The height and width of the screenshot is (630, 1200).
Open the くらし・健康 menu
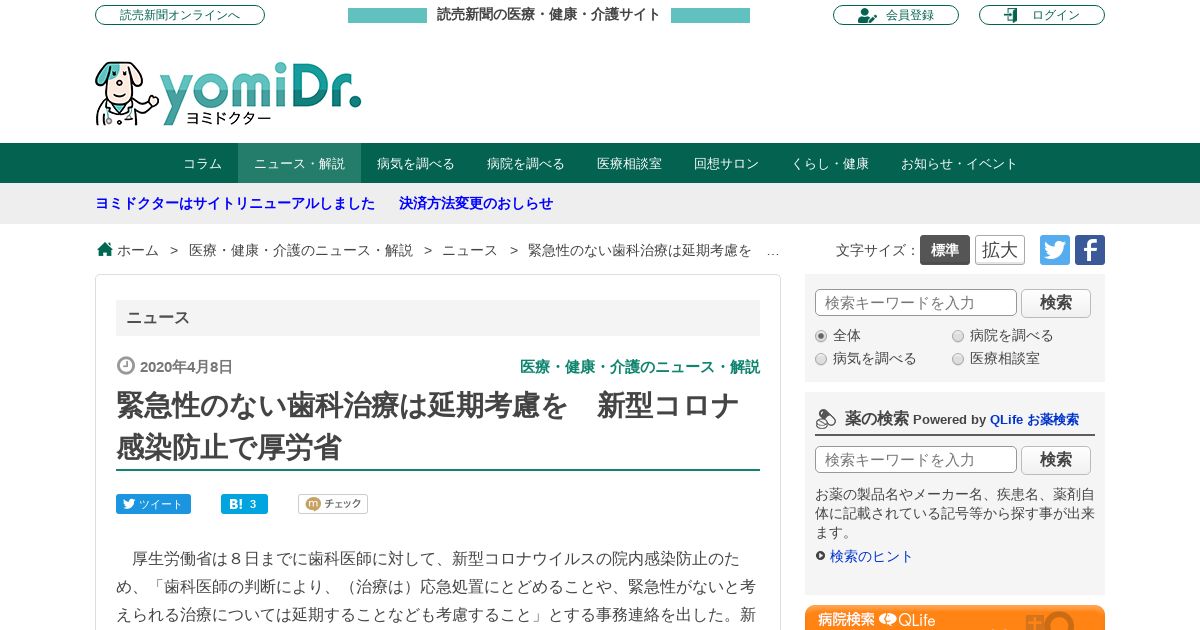[x=830, y=163]
